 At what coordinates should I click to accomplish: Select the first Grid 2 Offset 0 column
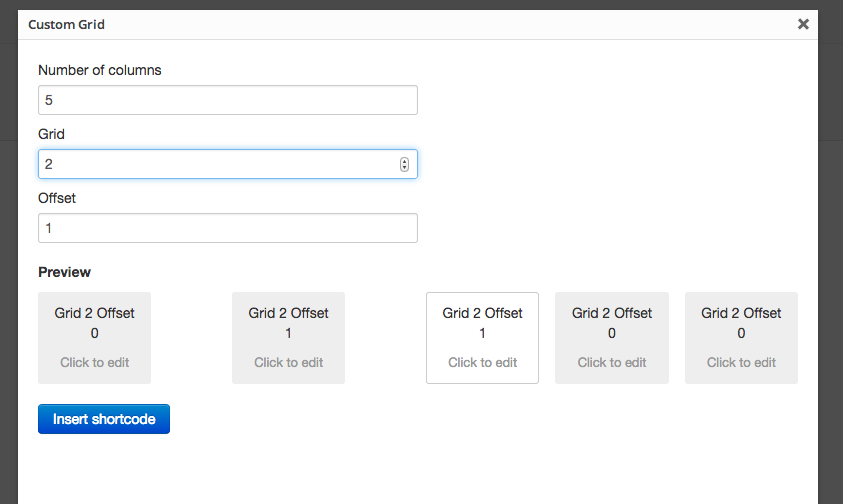coord(95,338)
